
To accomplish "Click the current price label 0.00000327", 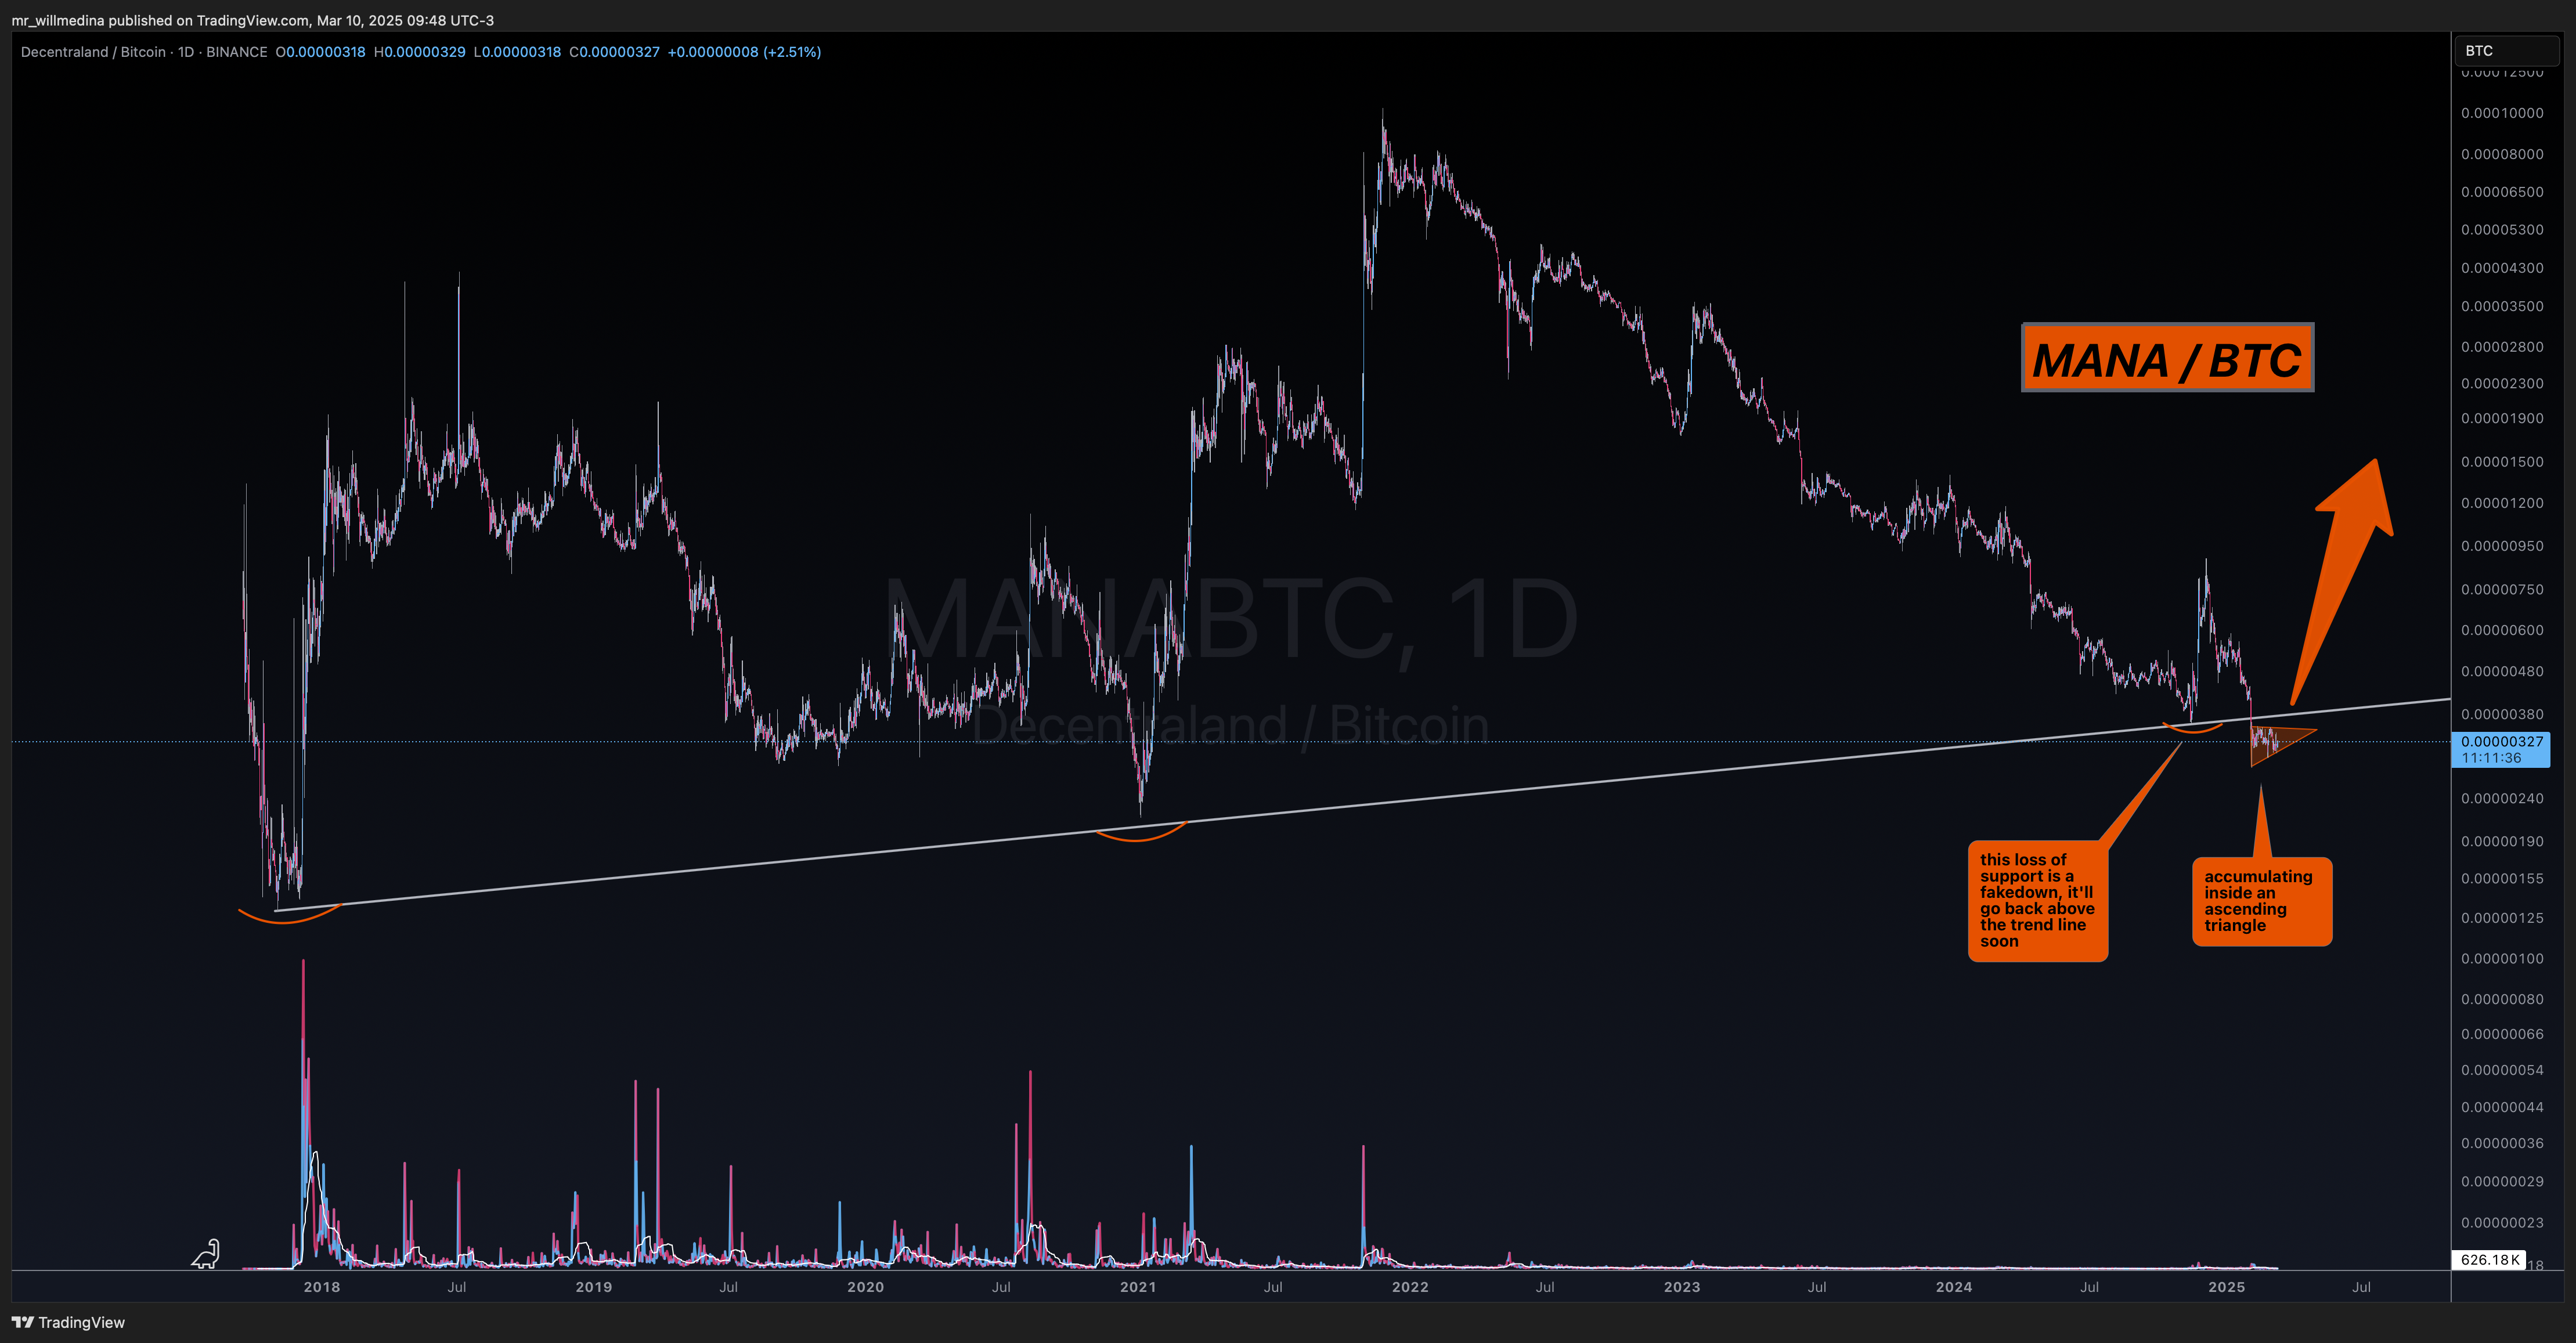I will pyautogui.click(x=2502, y=741).
